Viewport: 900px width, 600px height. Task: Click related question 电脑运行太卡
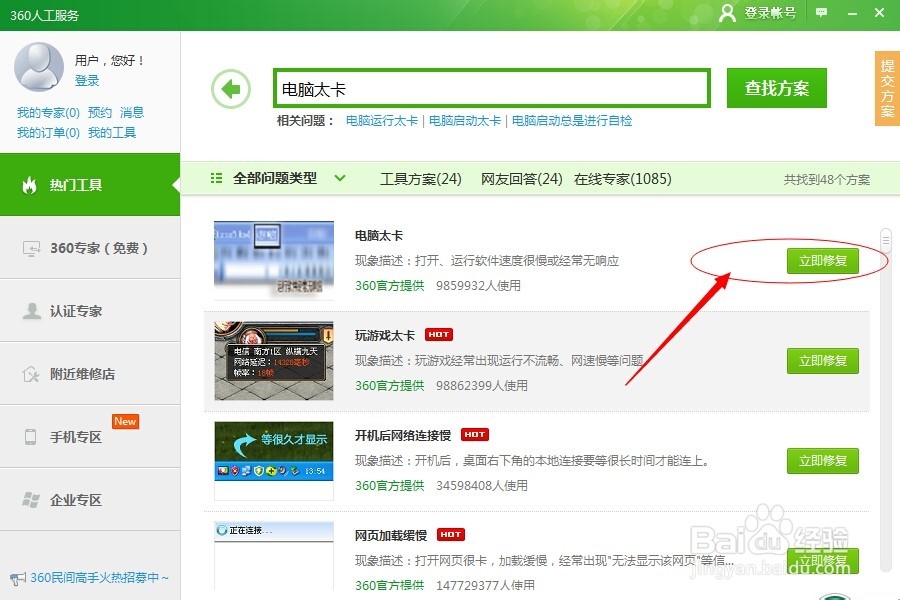click(x=382, y=121)
